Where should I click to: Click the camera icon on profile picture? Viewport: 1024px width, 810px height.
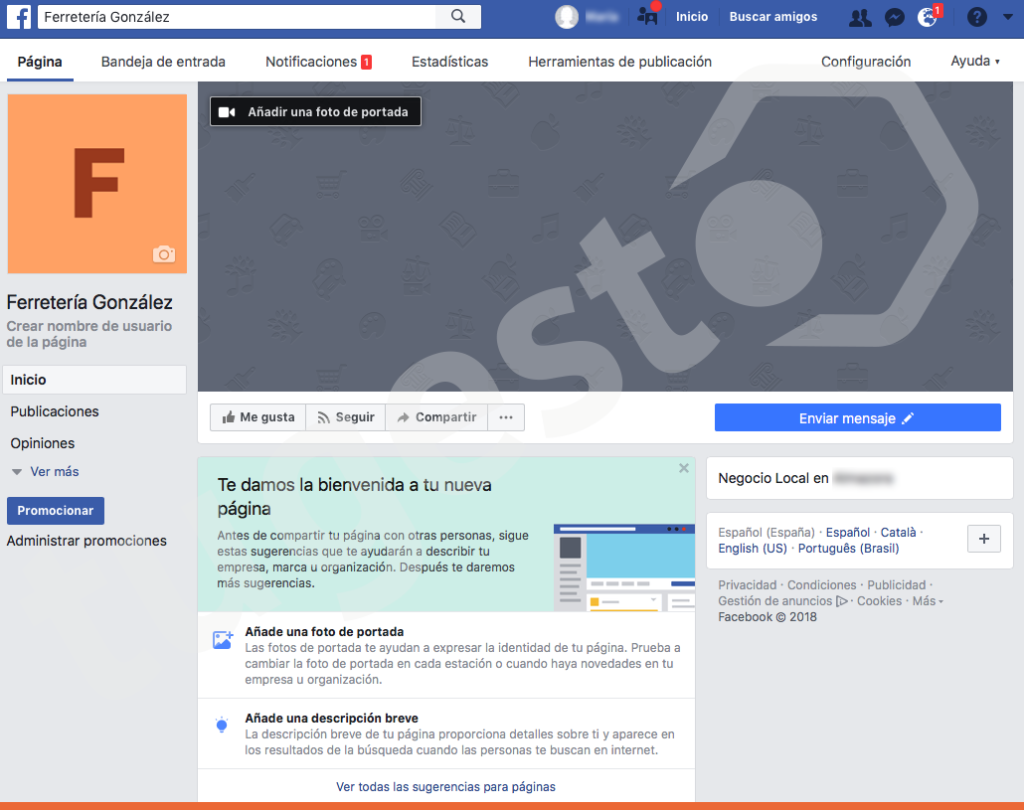[x=164, y=253]
